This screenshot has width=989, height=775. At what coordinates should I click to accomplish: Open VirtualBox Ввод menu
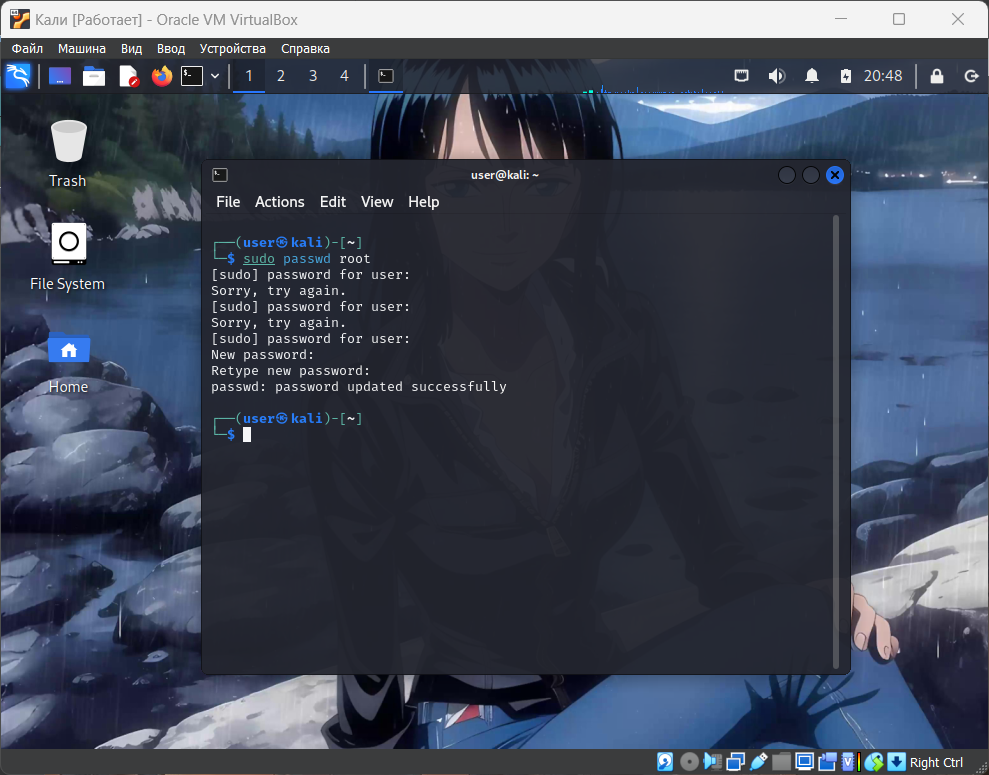tap(171, 49)
